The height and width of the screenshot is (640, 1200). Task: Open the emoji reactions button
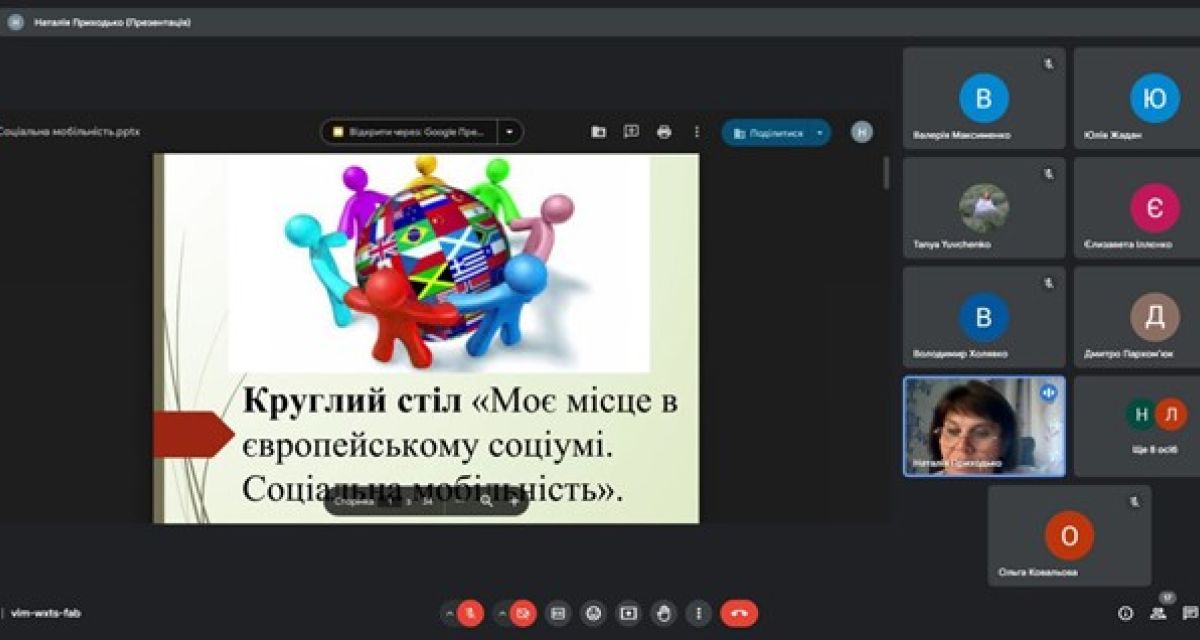click(593, 613)
